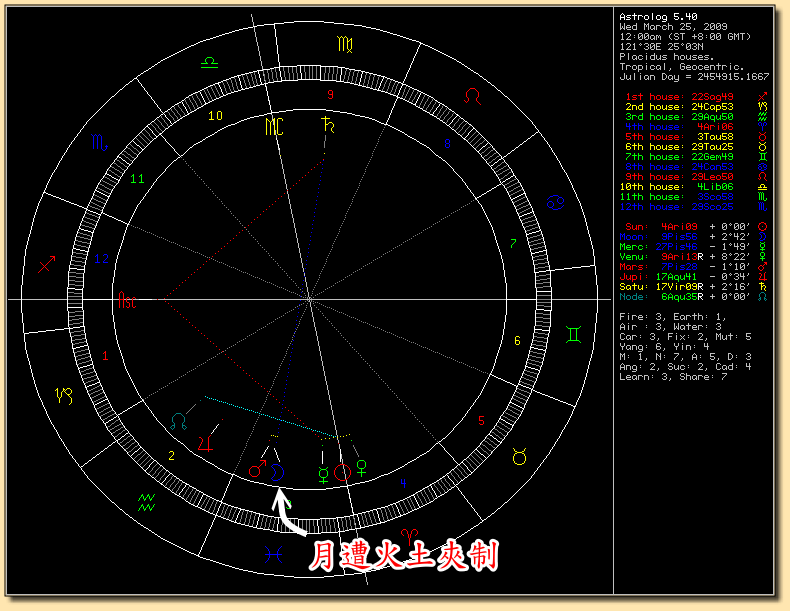
Task: Click house number 7 in the wheel
Action: (x=513, y=244)
